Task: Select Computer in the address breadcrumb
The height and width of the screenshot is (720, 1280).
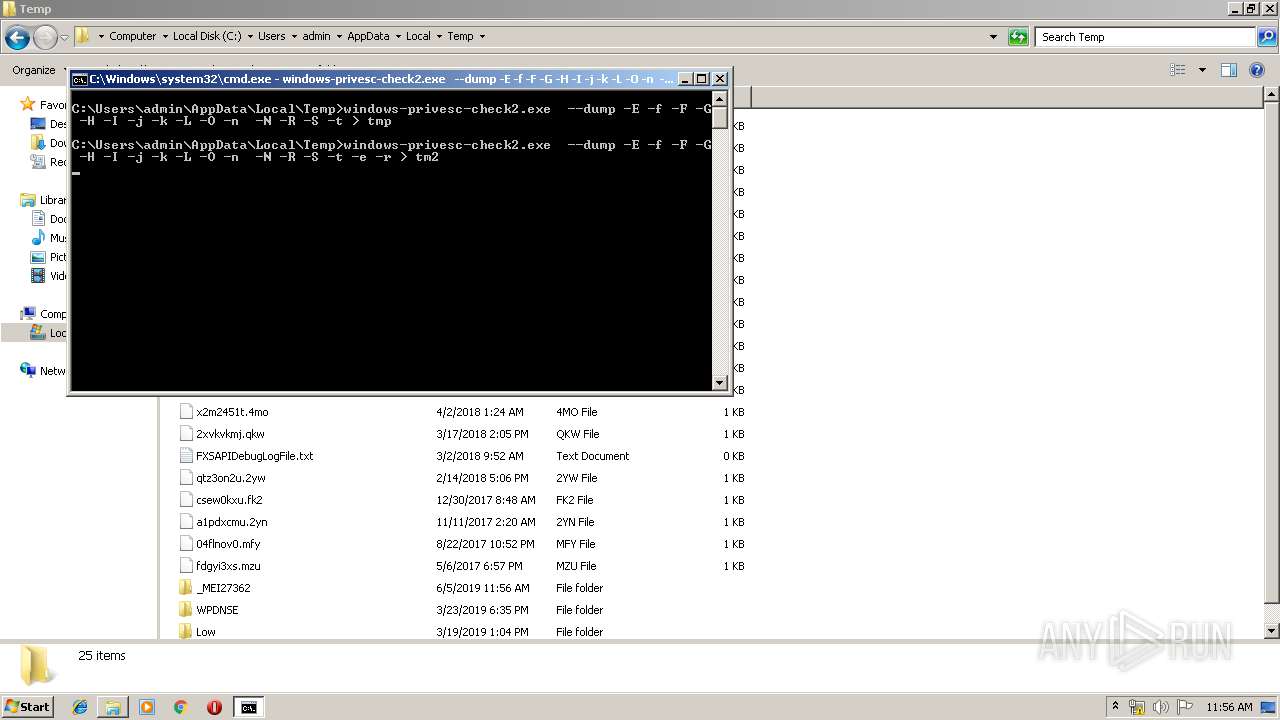Action: pyautogui.click(x=132, y=36)
